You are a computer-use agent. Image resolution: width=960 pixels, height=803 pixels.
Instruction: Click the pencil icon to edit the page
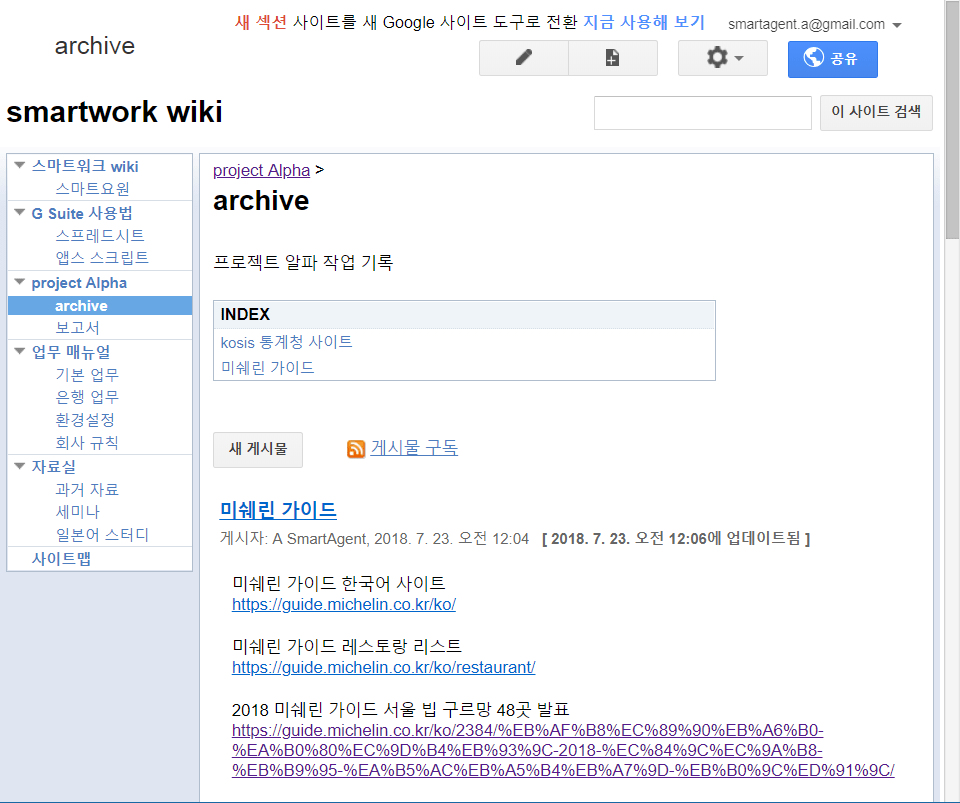point(523,57)
